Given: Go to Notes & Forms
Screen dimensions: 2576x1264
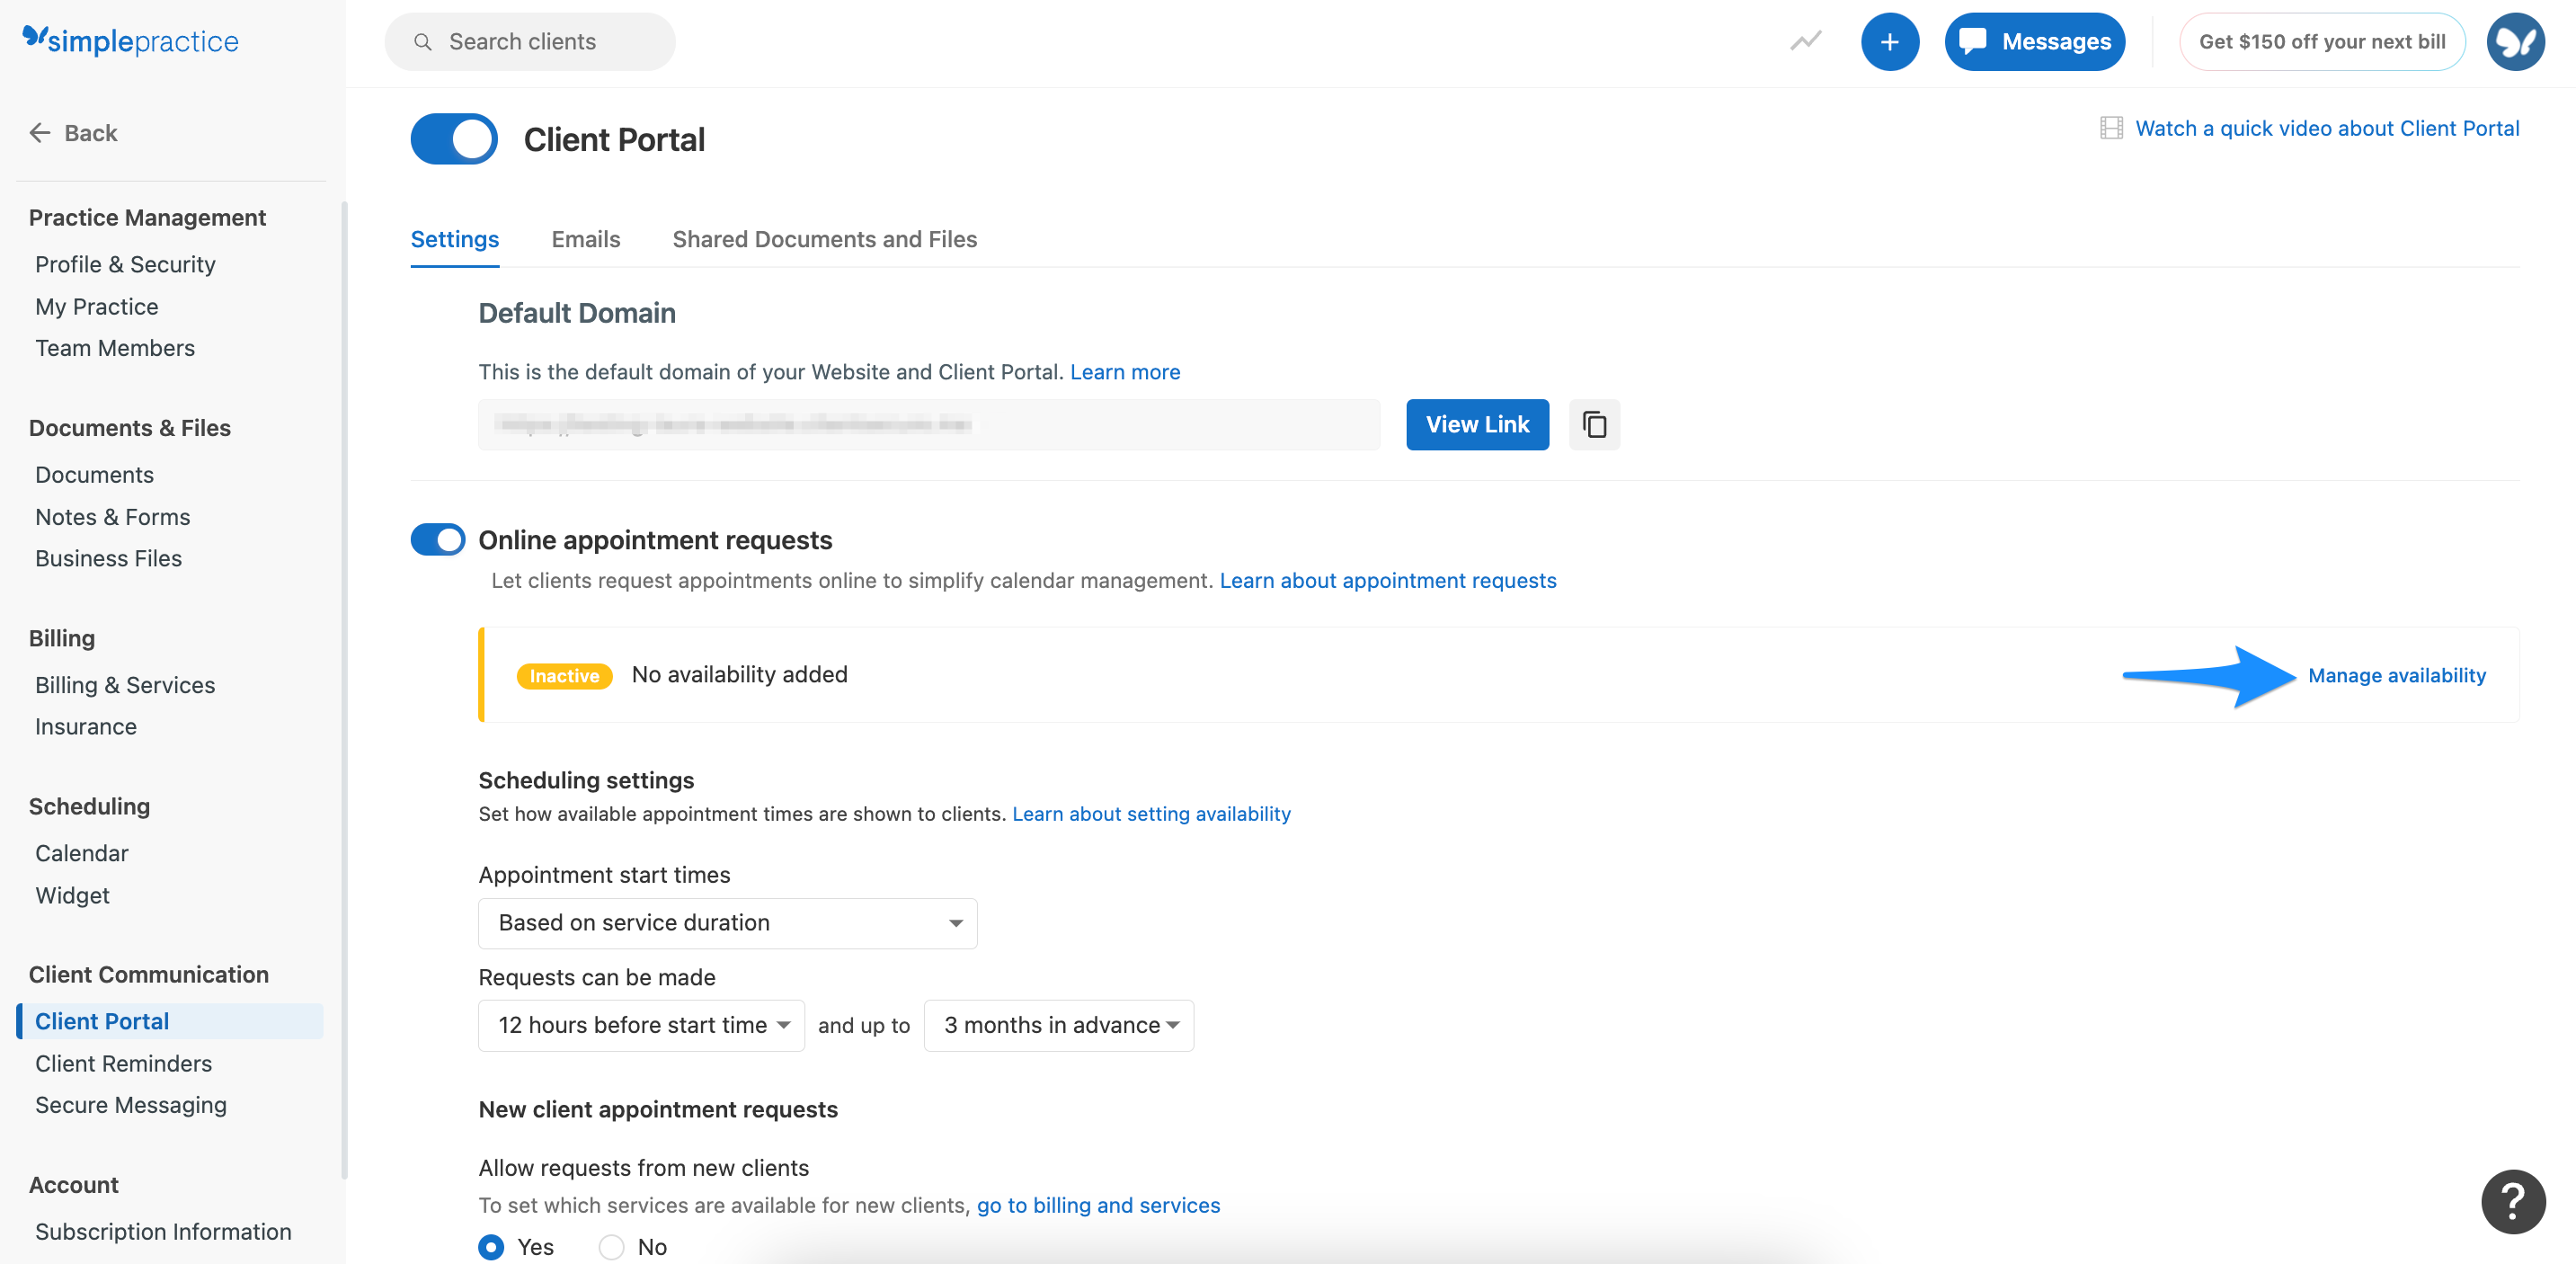Looking at the screenshot, I should tap(112, 517).
